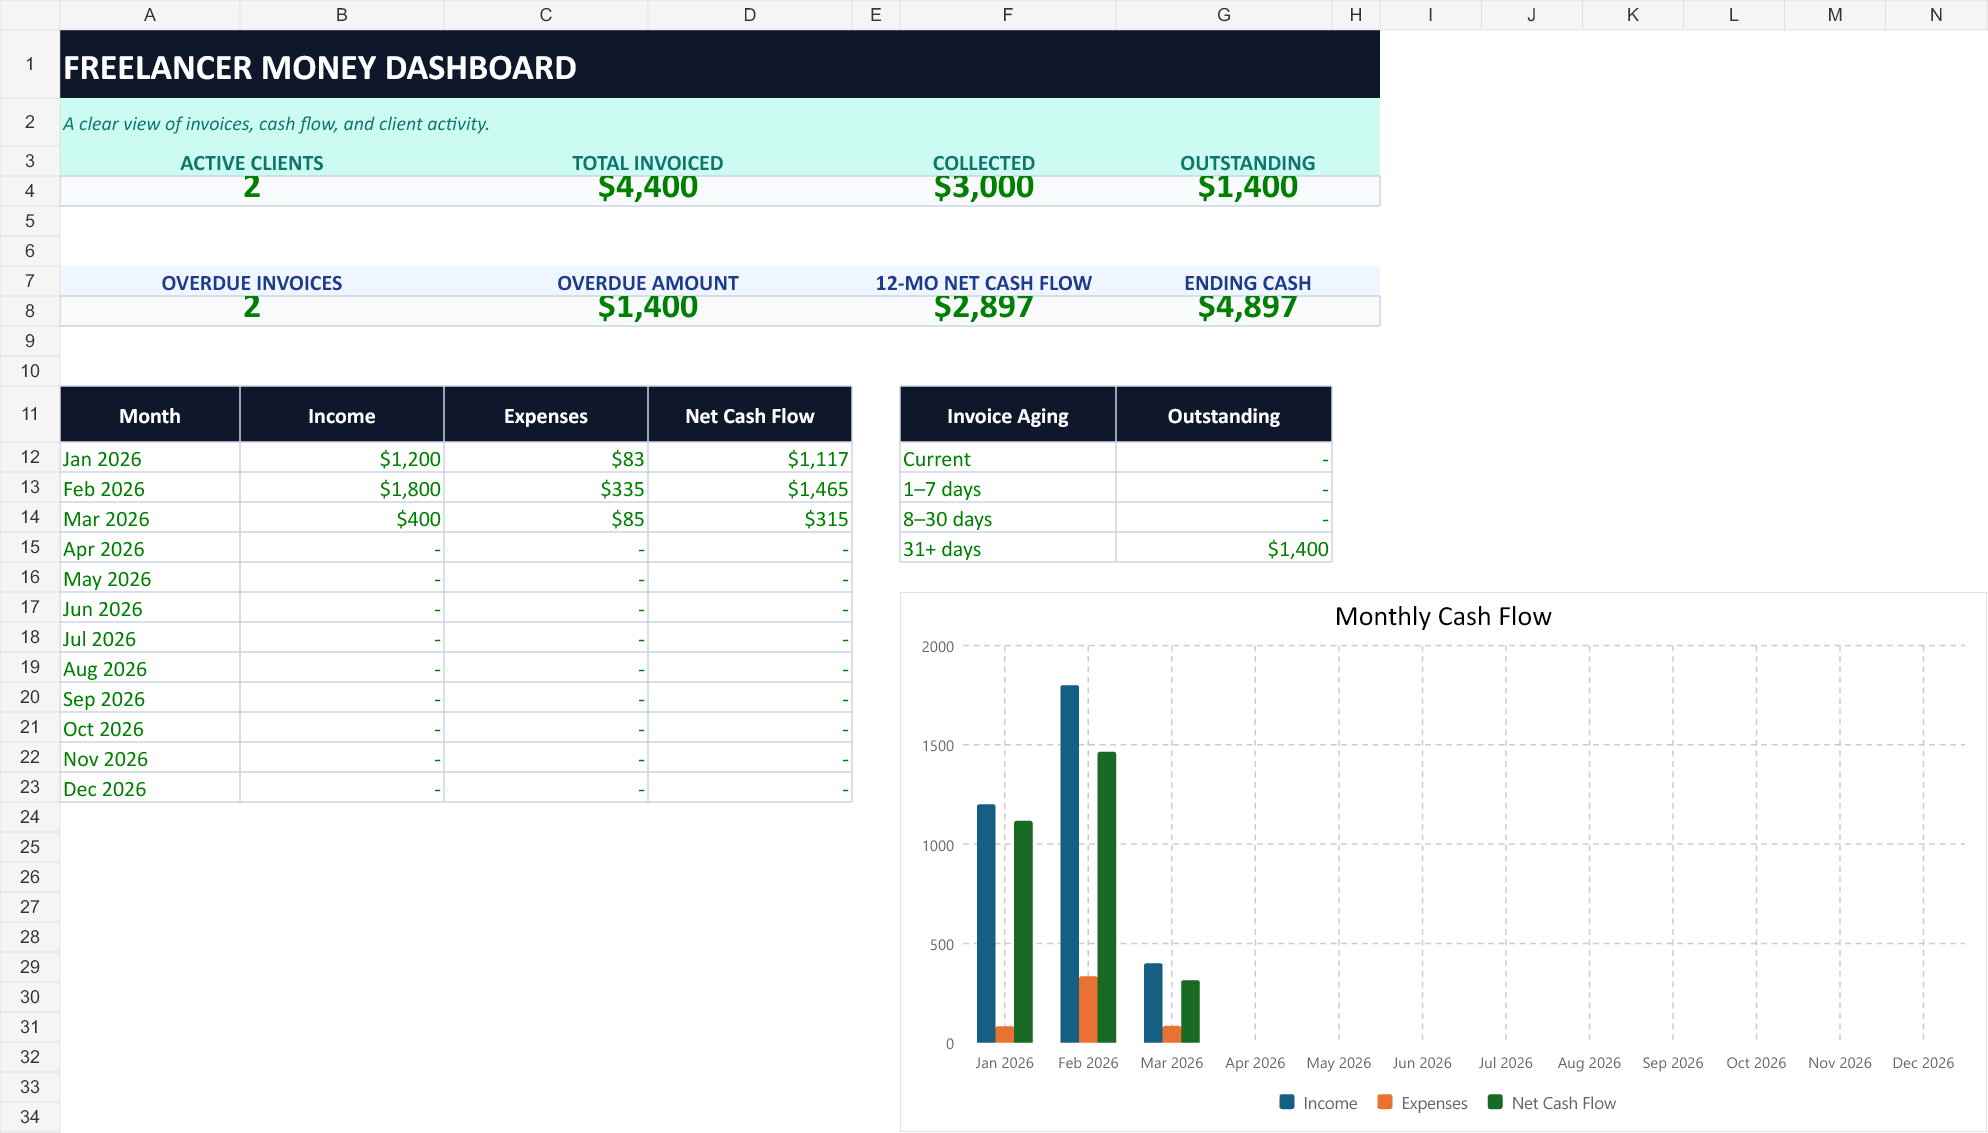
Task: Click the $1,200 January income cell
Action: pos(342,458)
